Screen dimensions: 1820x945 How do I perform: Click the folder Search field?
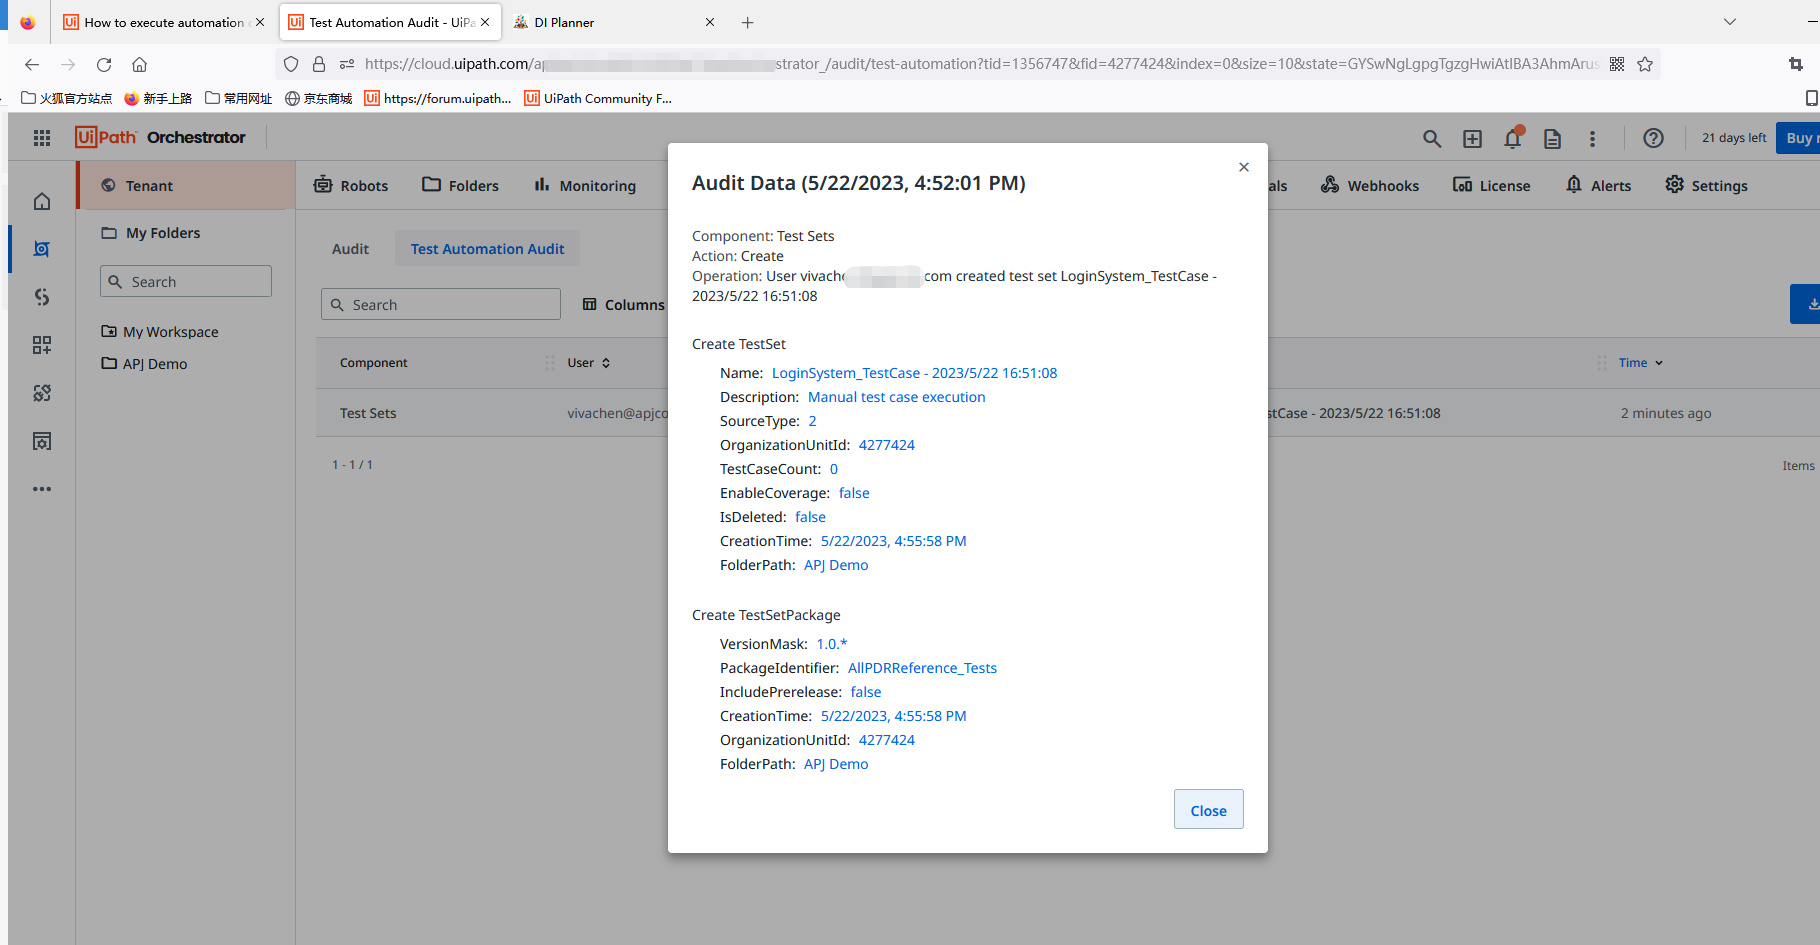[x=186, y=281]
